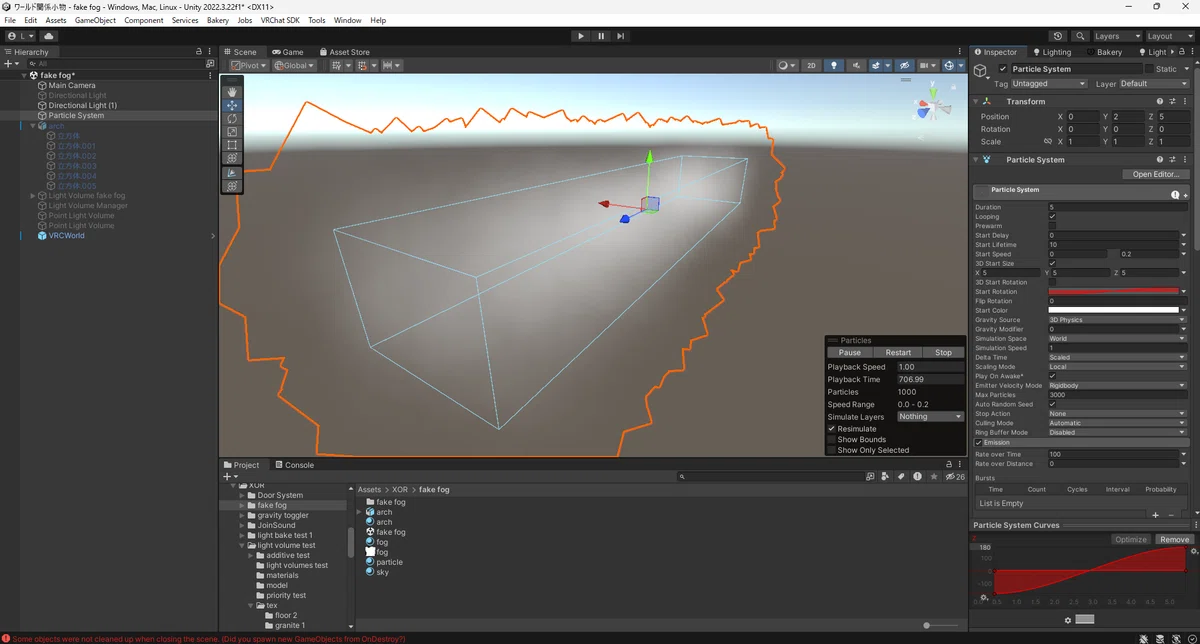Click the global search icon

[1080, 36]
